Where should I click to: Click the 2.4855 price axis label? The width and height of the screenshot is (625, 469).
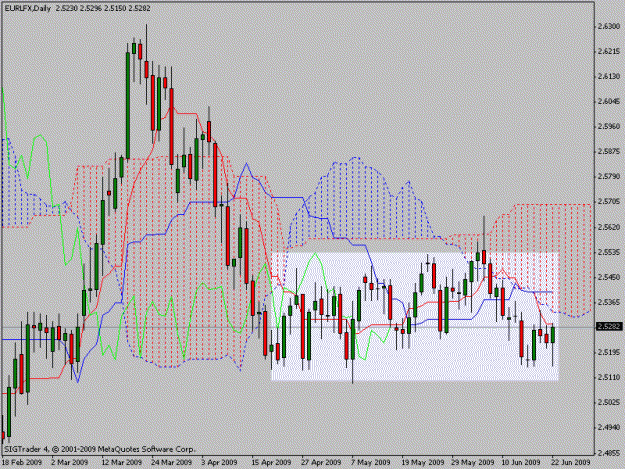pos(609,453)
